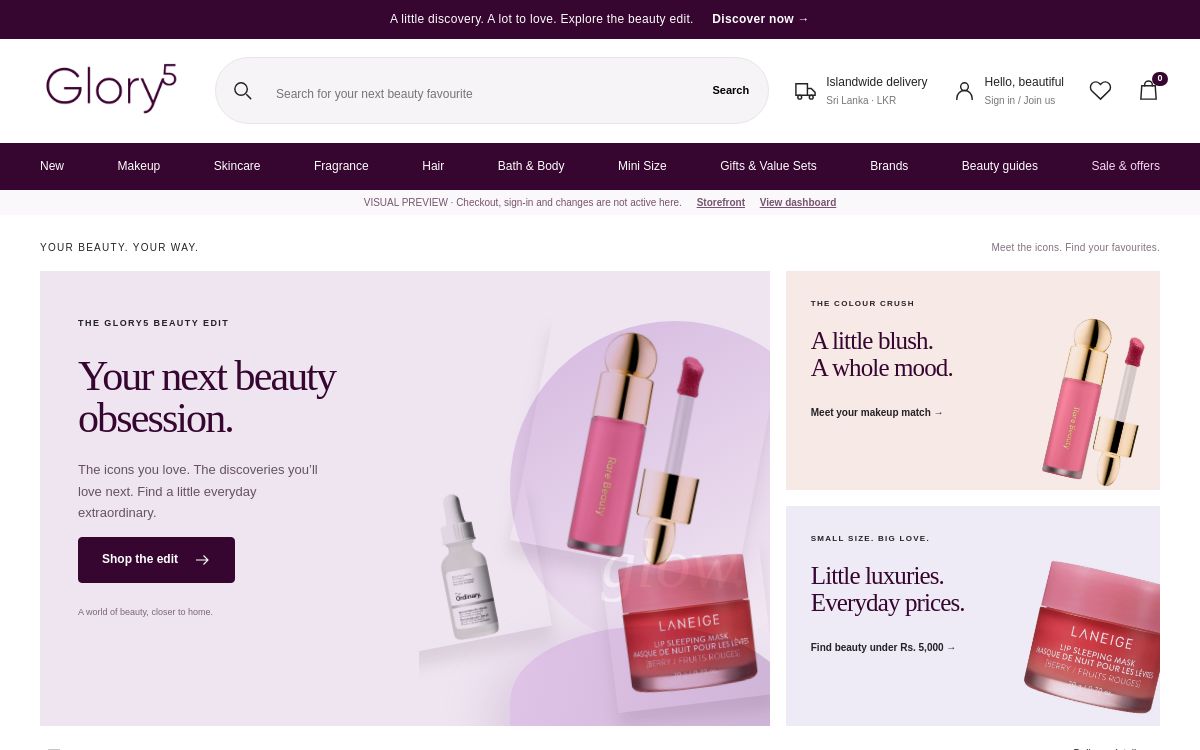The height and width of the screenshot is (750, 1200).
Task: Click the delivery truck icon
Action: click(805, 91)
